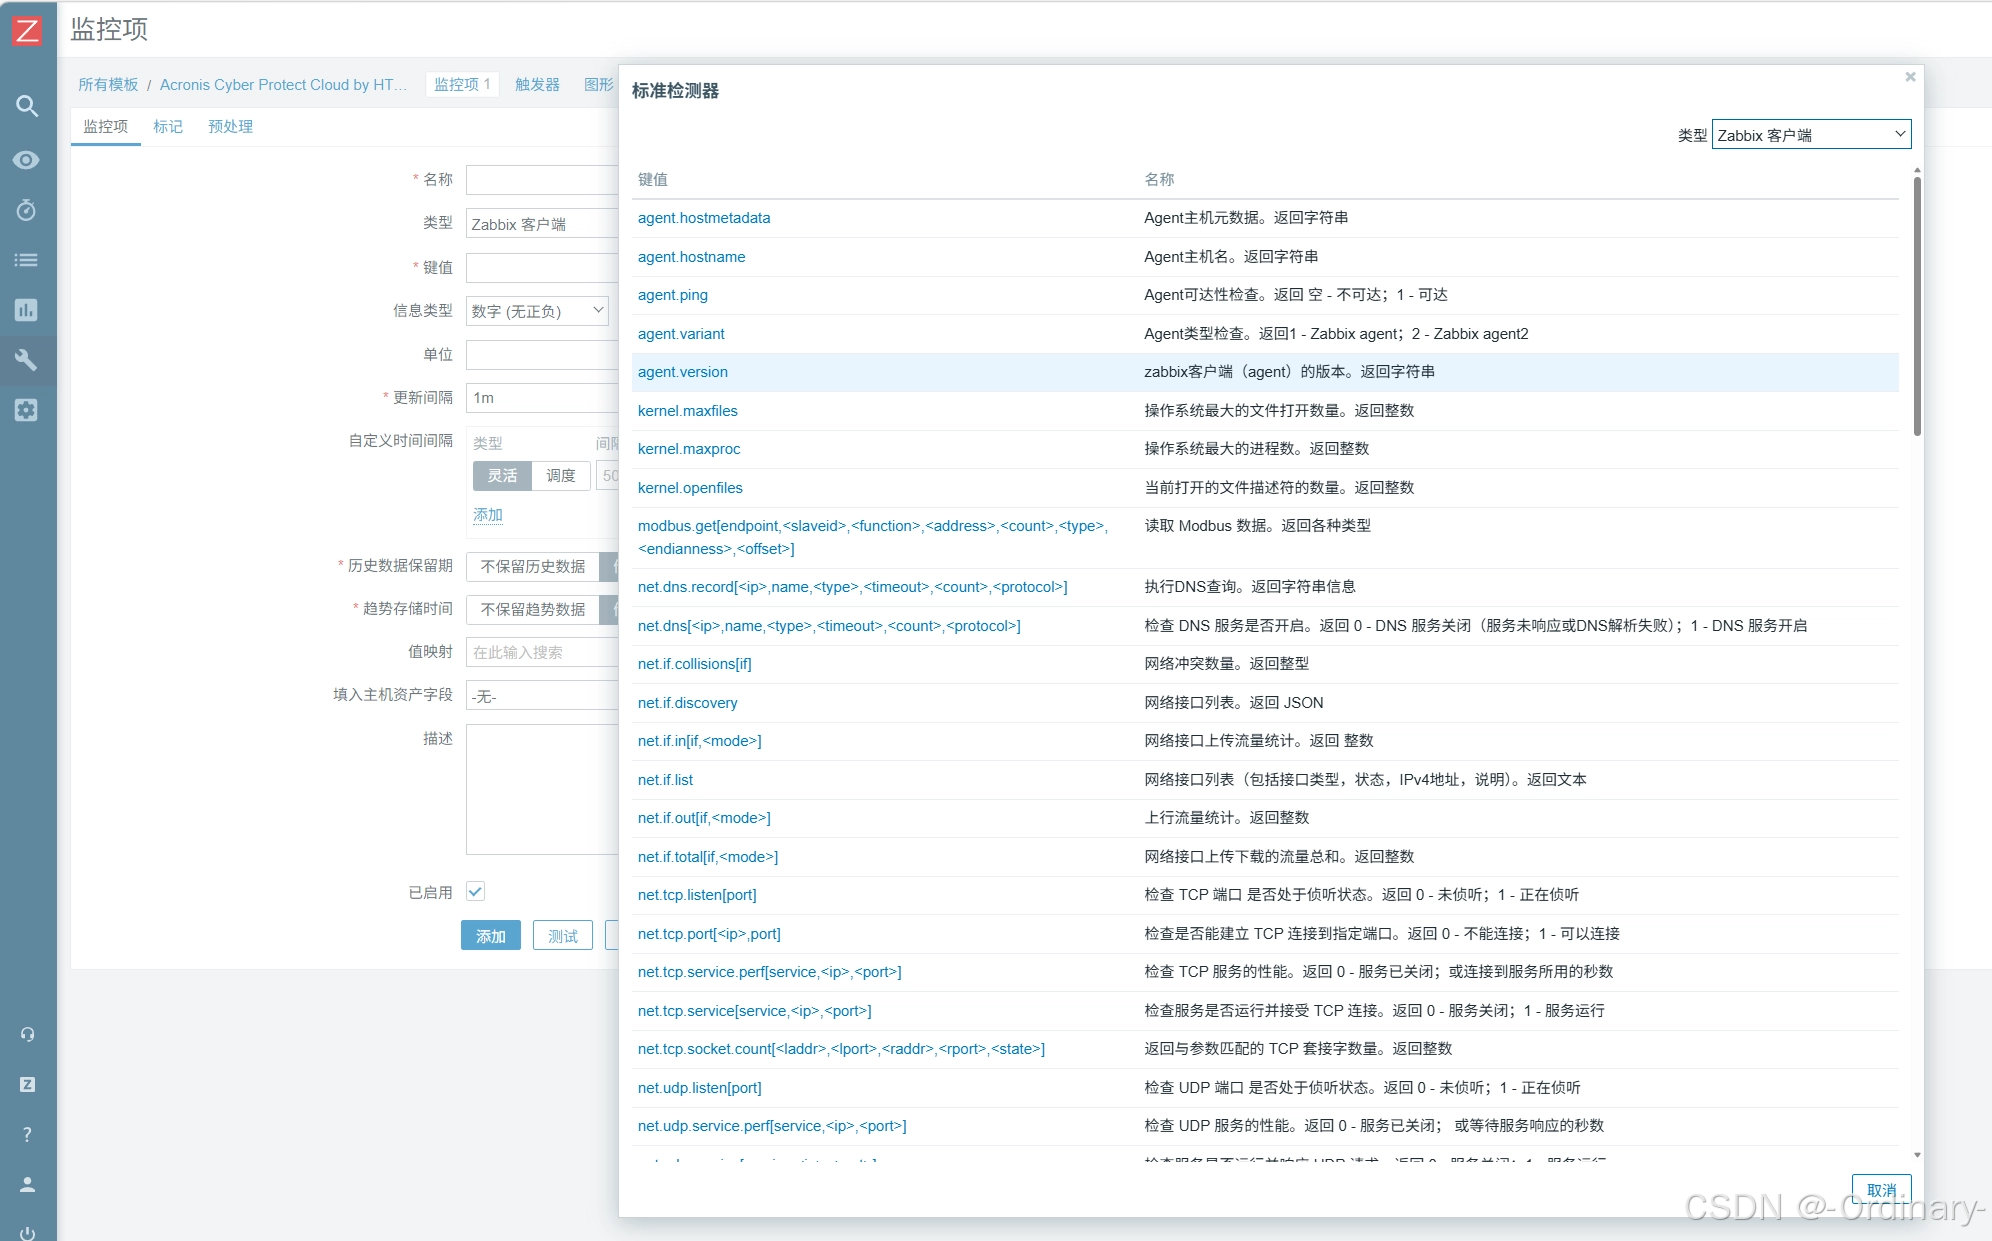
Task: Switch to the 预处理 tab
Action: coord(230,126)
